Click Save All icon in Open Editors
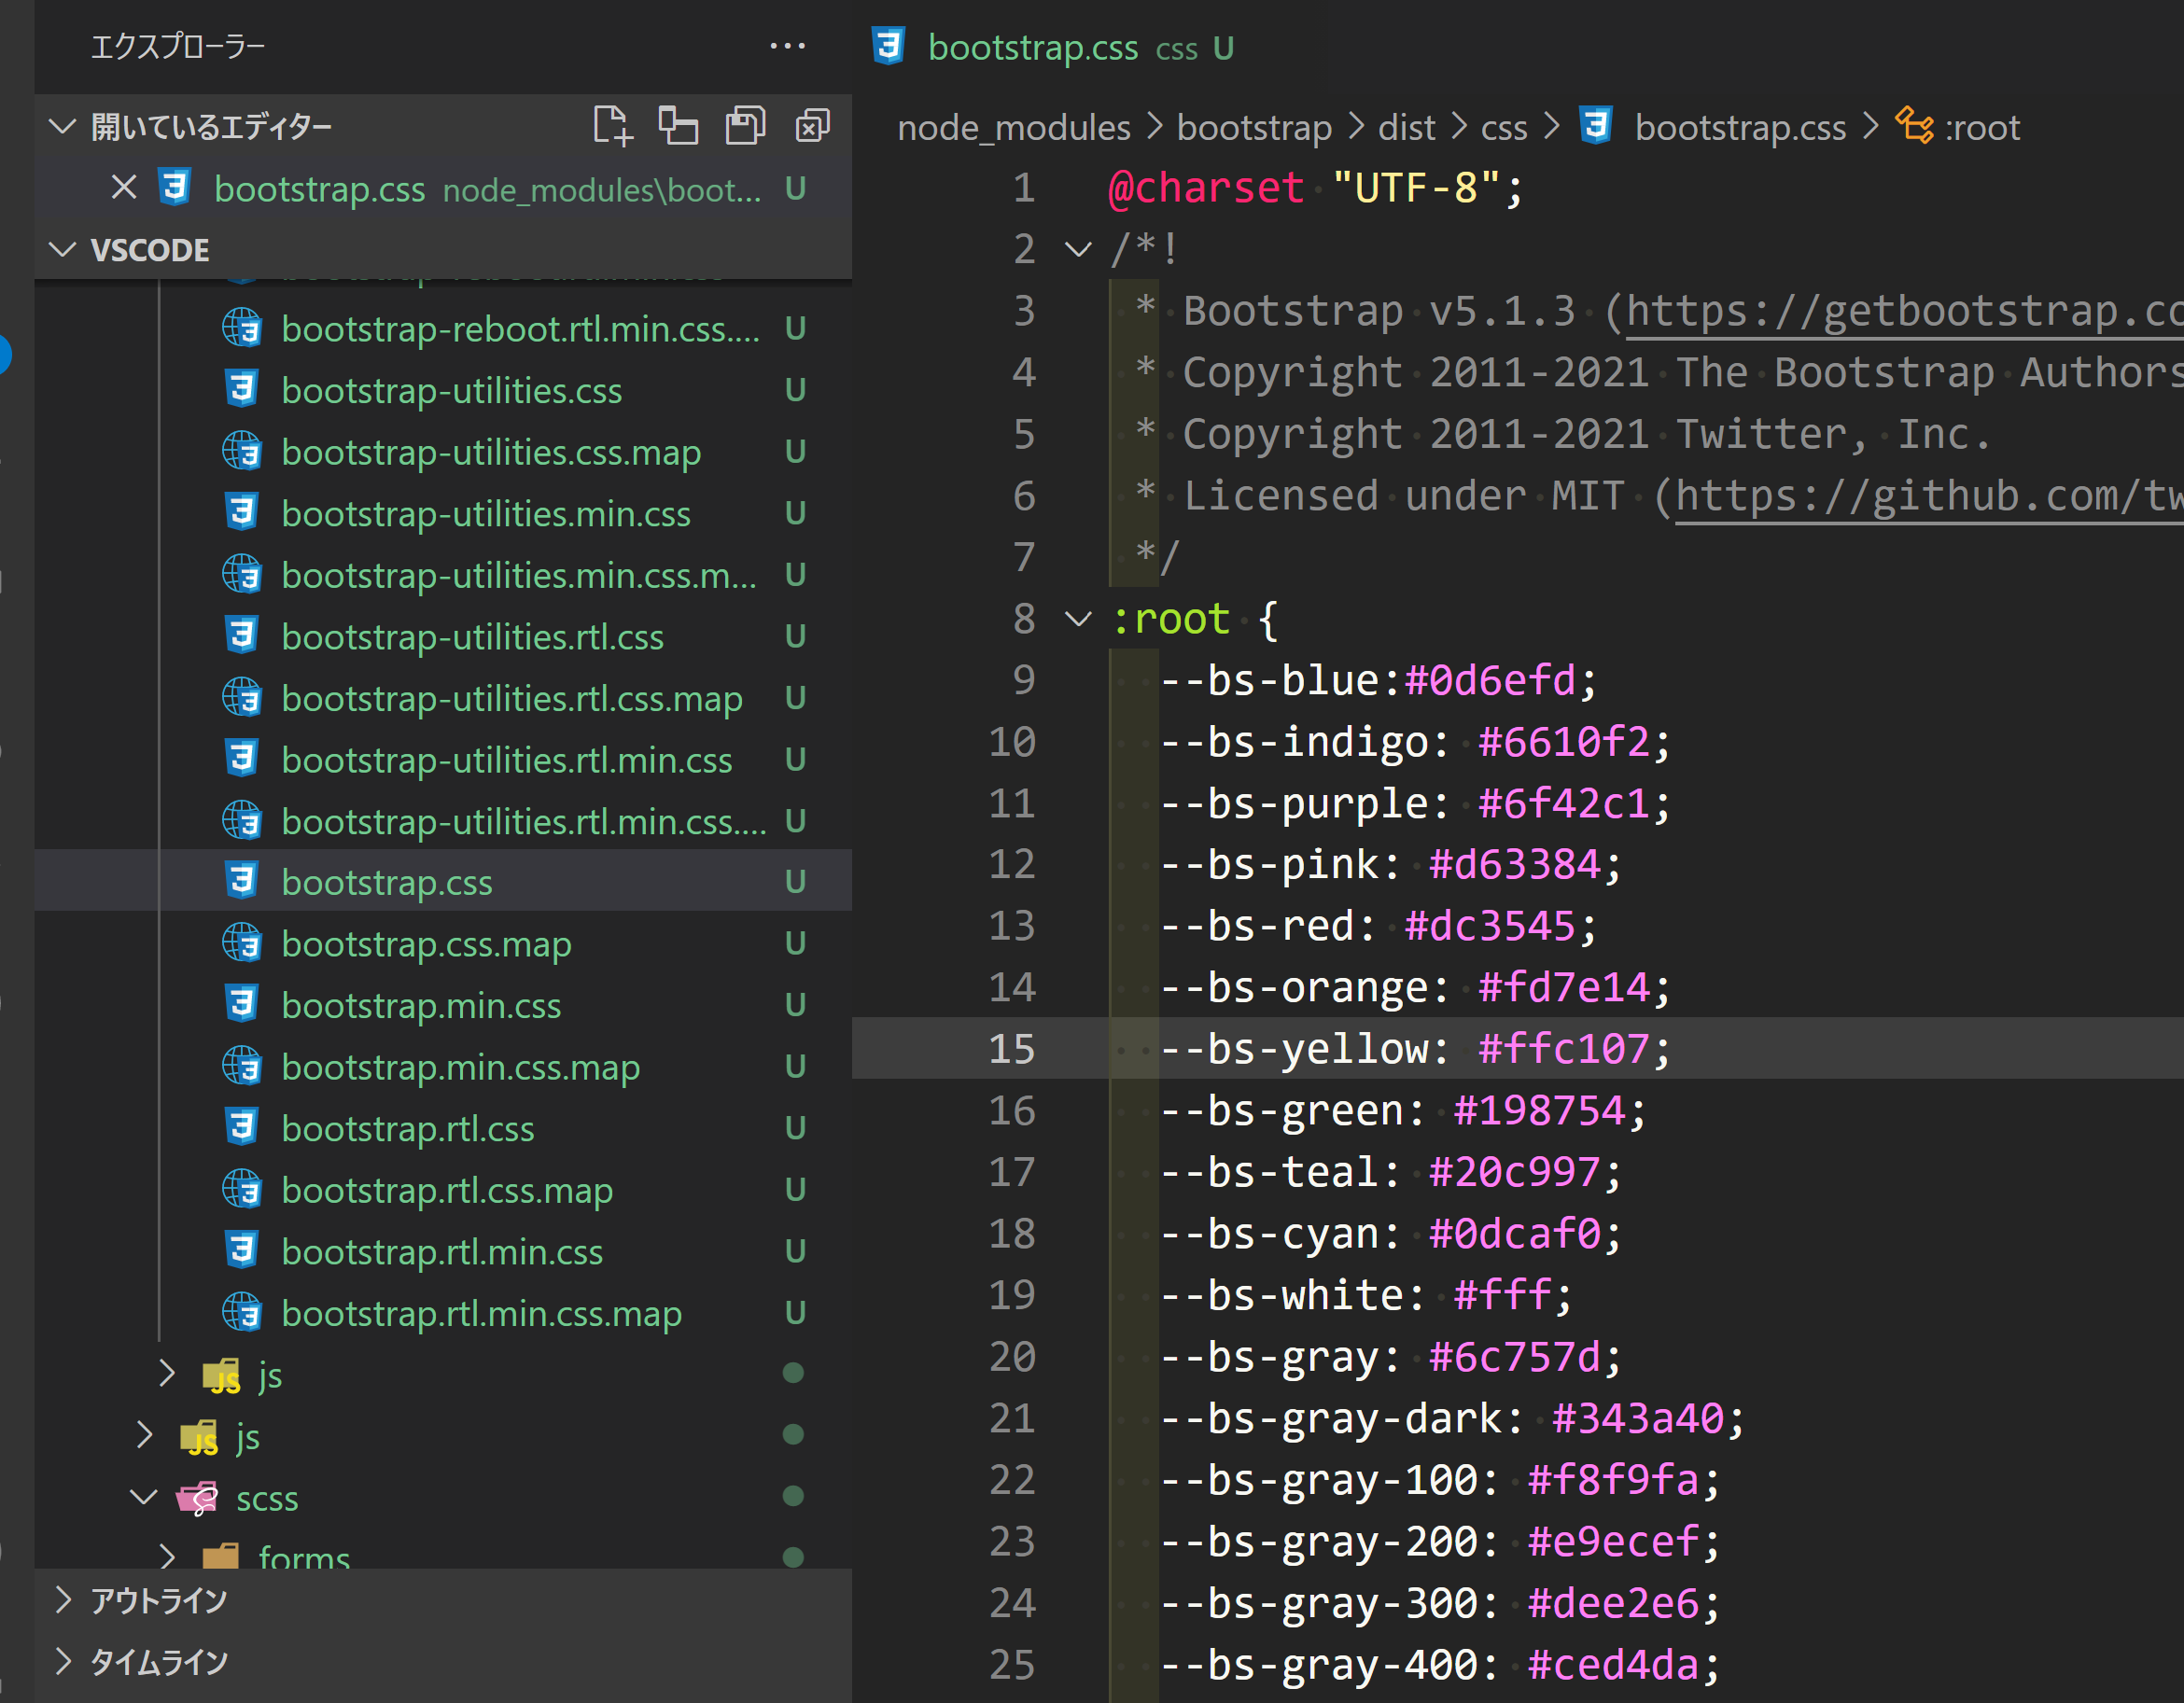Image resolution: width=2184 pixels, height=1703 pixels. (x=745, y=126)
